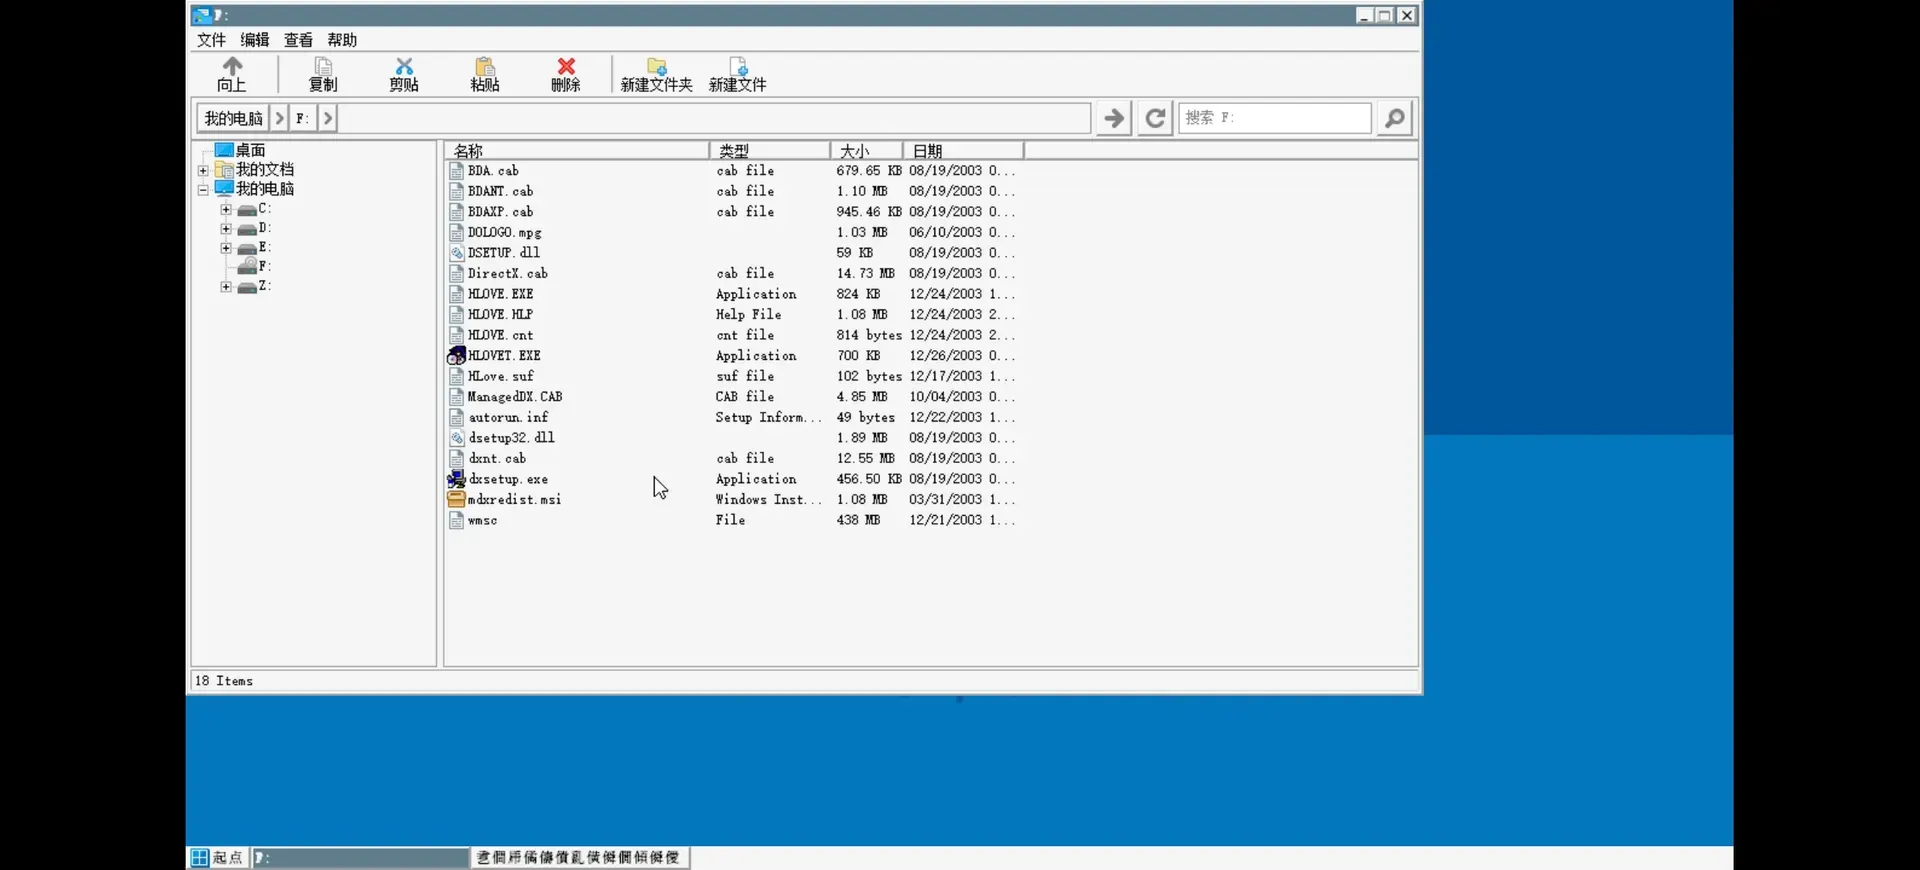
Task: Select the HLOVET.EXE application icon
Action: (456, 355)
